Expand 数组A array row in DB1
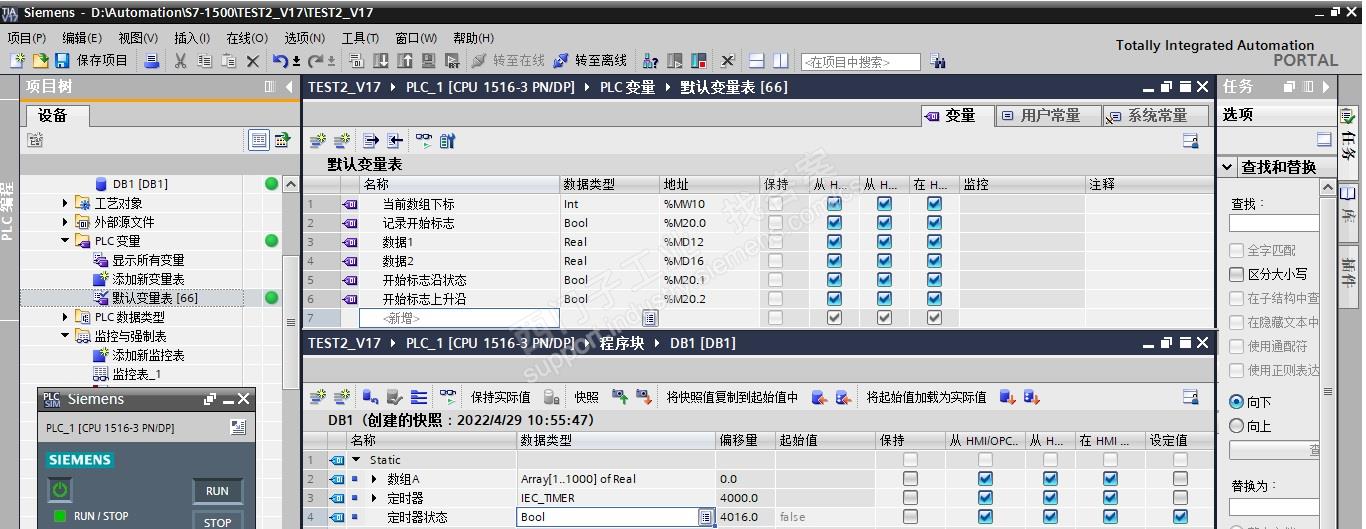Viewport: 1366px width, 529px height. (375, 479)
